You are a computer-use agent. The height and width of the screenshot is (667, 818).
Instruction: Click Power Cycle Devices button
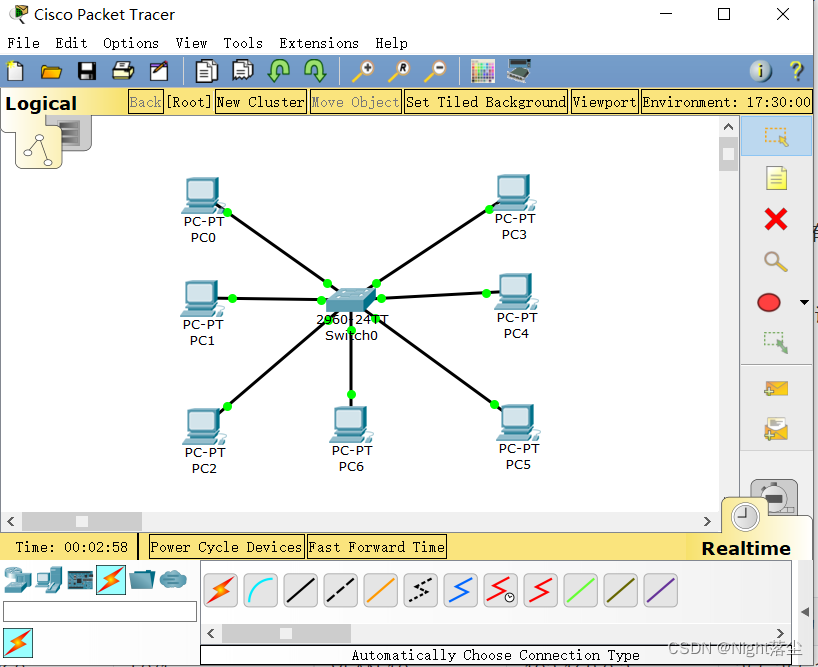click(226, 547)
